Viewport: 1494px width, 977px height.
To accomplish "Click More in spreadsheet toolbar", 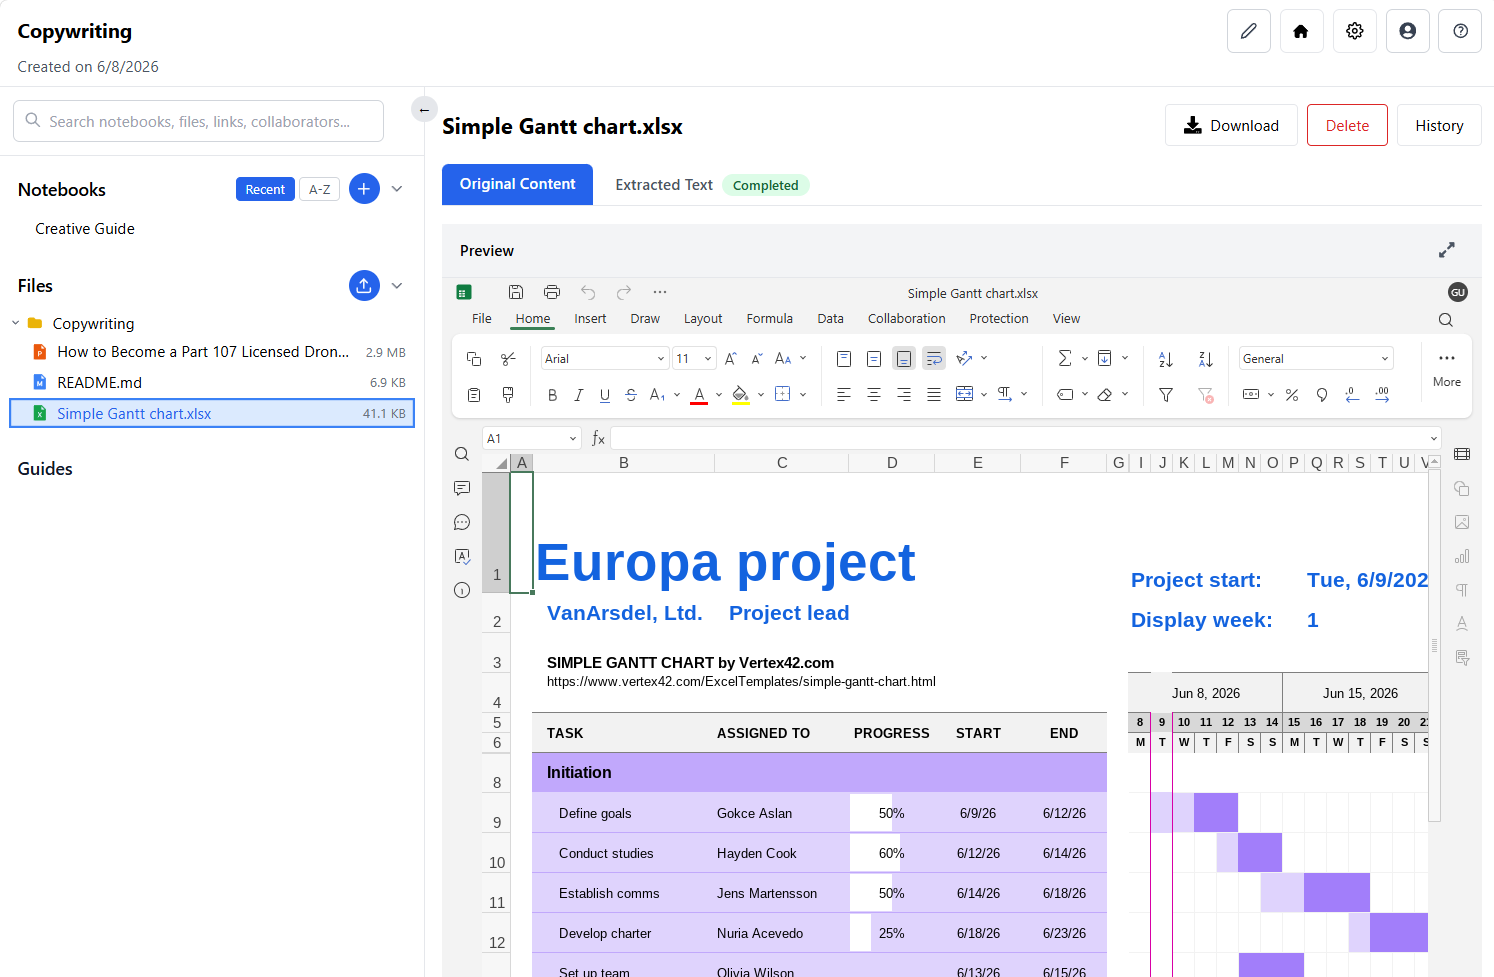I will coord(1447,369).
